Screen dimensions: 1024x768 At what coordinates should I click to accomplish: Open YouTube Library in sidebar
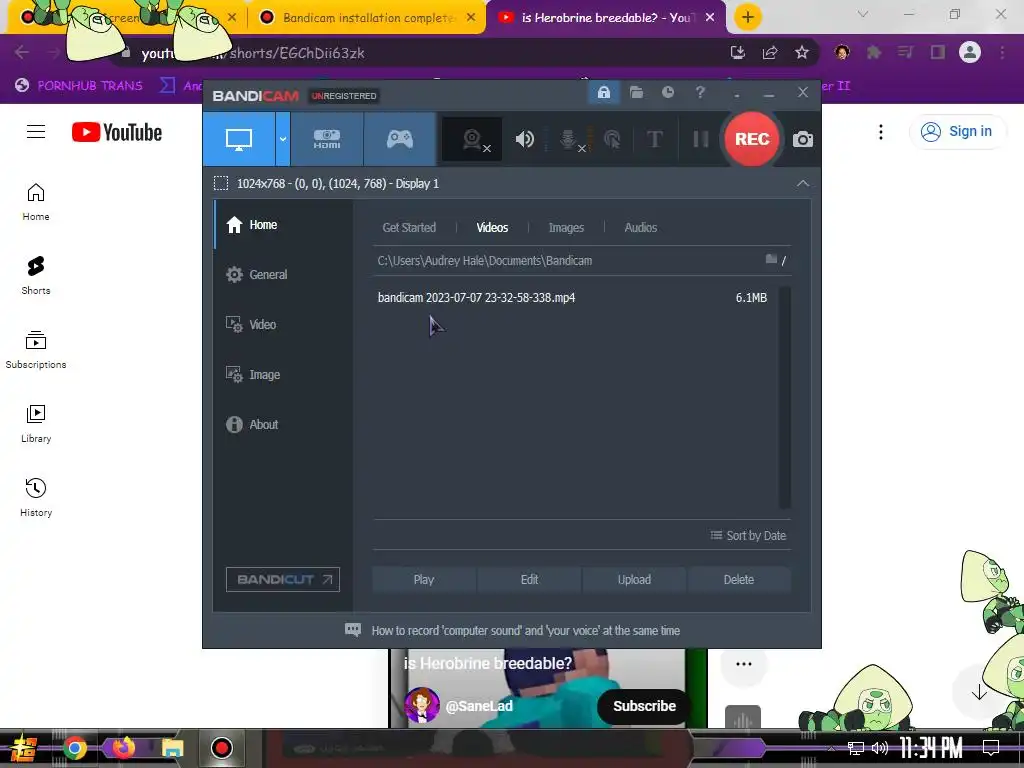(x=36, y=424)
